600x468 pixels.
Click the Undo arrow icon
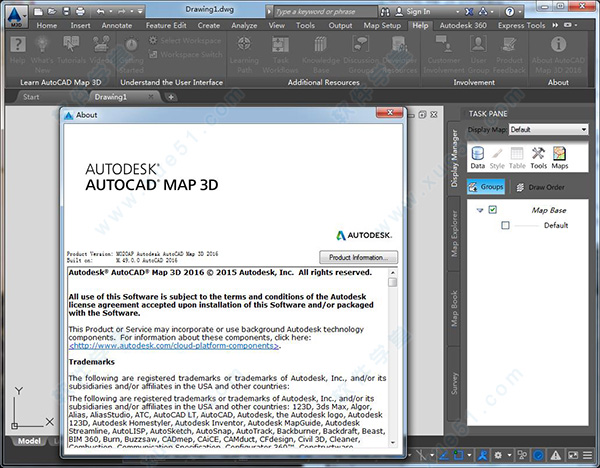[100, 12]
